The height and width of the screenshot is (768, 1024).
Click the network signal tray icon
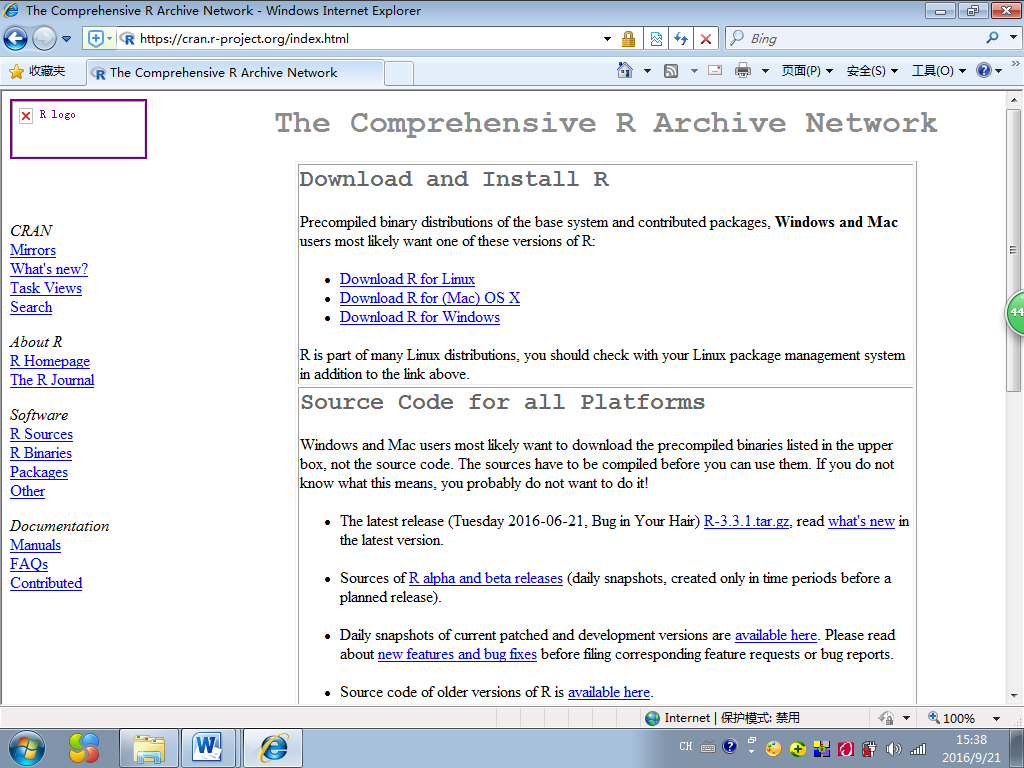click(x=918, y=748)
